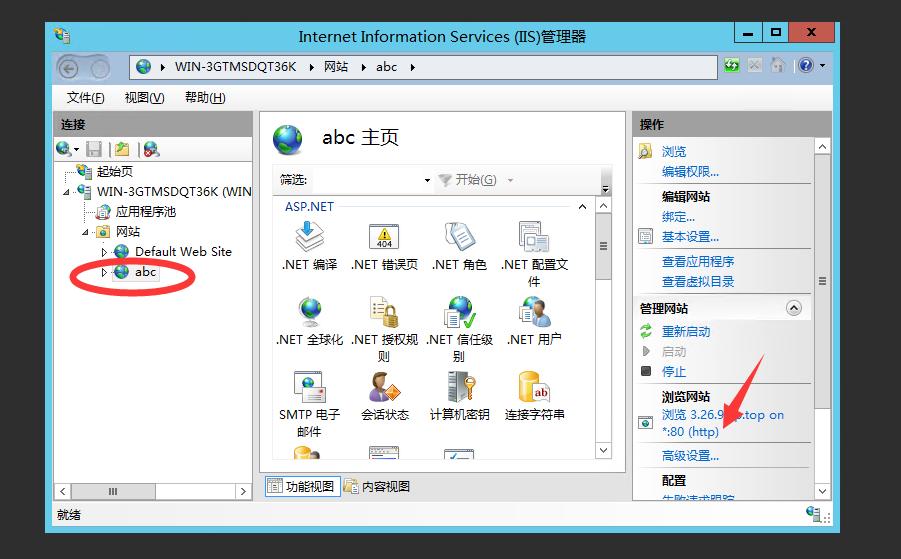This screenshot has height=559, width=901.
Task: Click the 停止 website action
Action: tap(674, 372)
